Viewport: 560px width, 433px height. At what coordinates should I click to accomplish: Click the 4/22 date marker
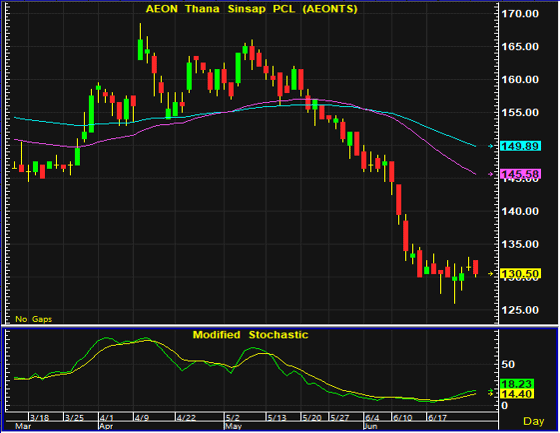pyautogui.click(x=186, y=418)
